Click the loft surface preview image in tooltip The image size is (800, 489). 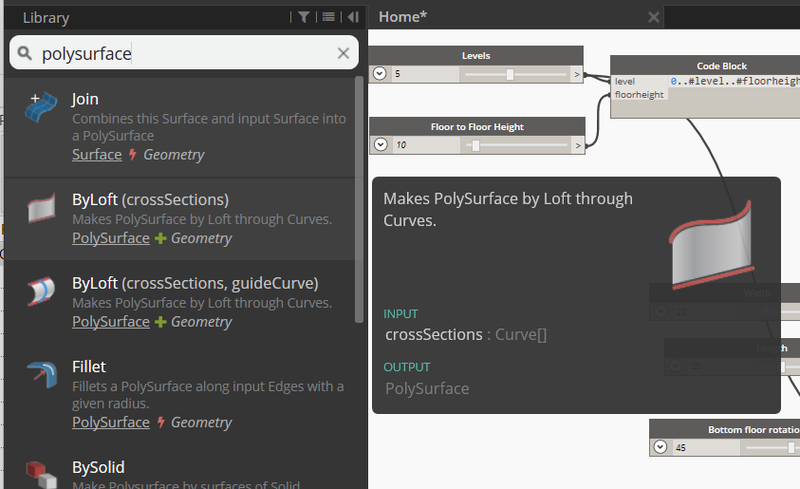coord(711,245)
